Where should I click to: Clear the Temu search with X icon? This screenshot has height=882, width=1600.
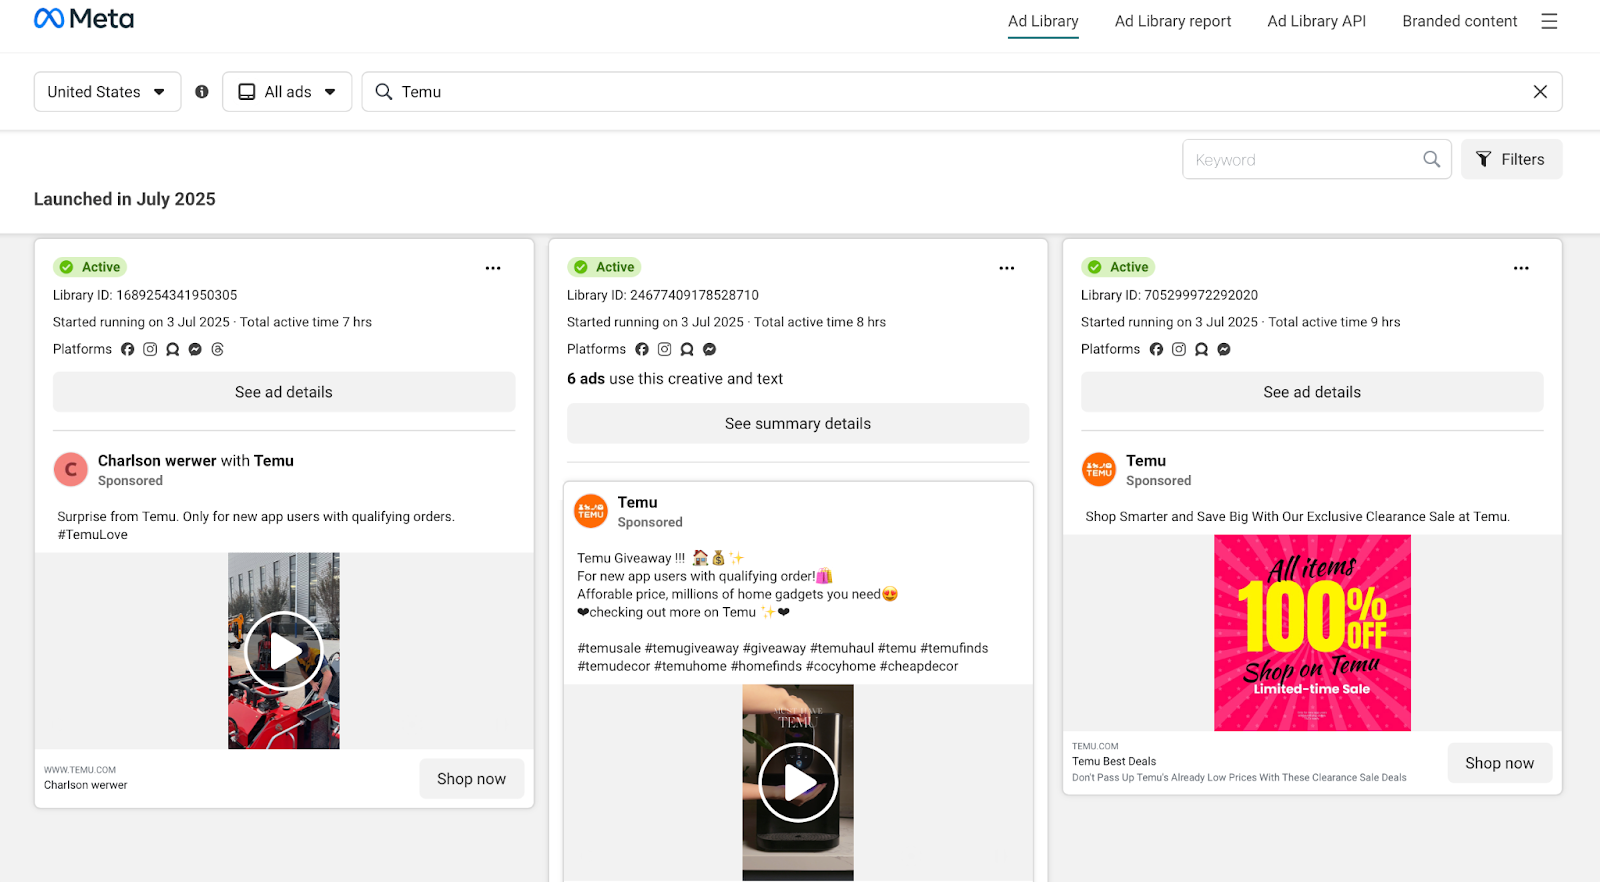tap(1540, 92)
